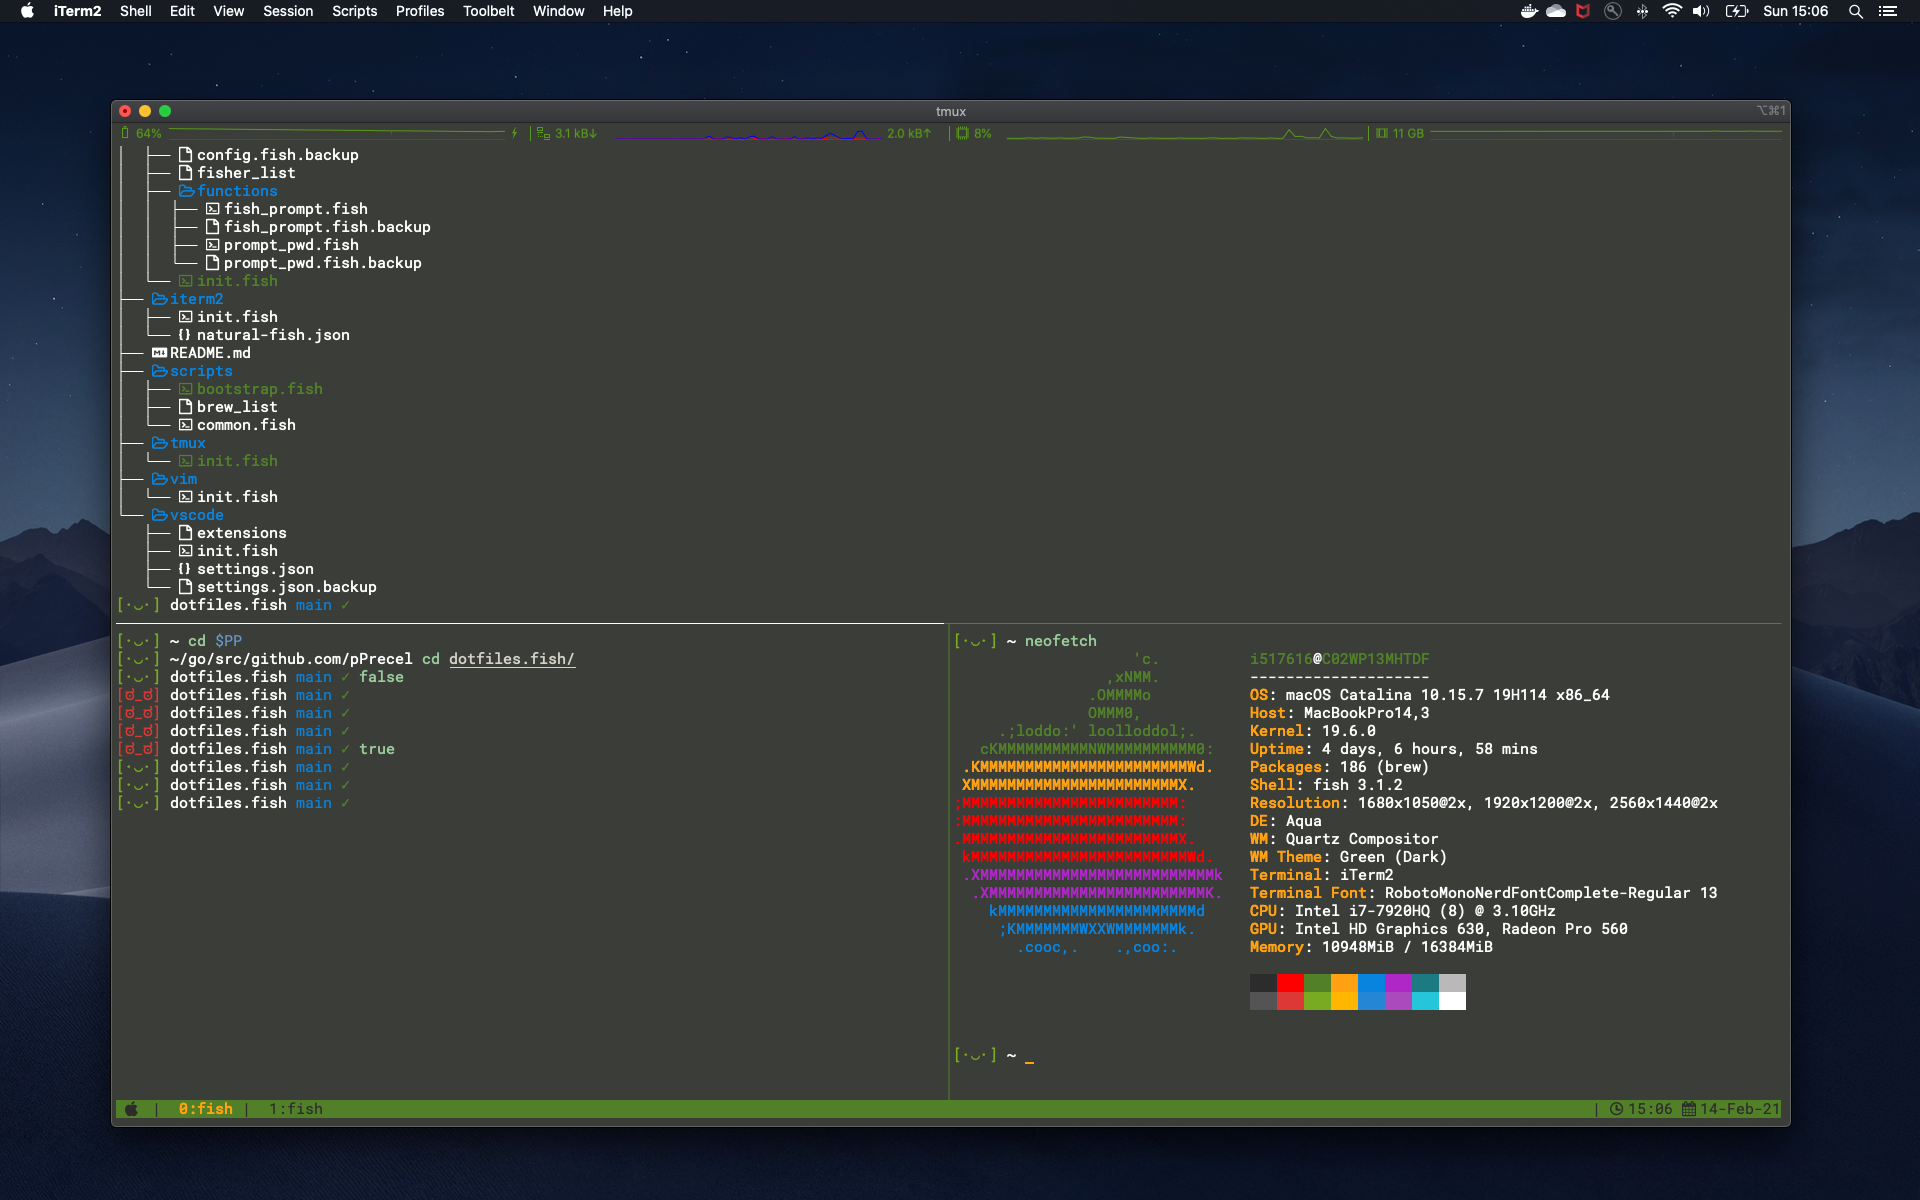Click the functions folder in tree
The height and width of the screenshot is (1200, 1920).
[236, 191]
